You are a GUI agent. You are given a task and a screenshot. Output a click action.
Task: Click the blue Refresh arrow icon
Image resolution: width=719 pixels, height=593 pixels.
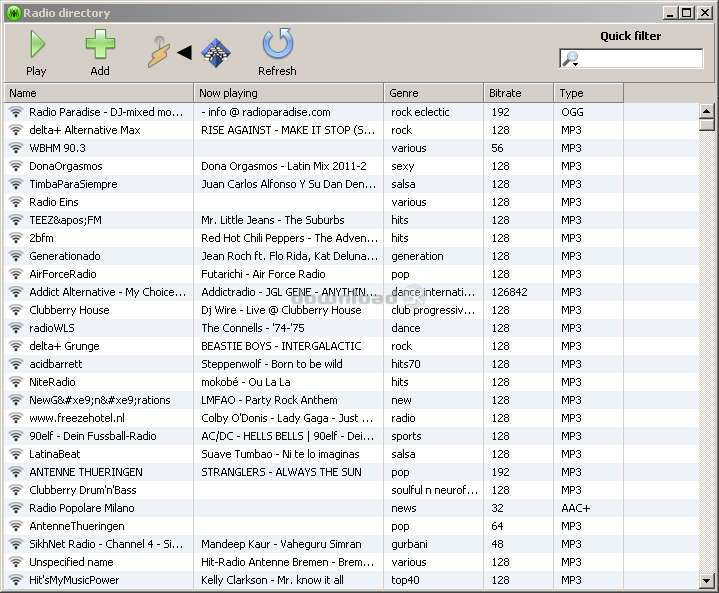(x=277, y=44)
